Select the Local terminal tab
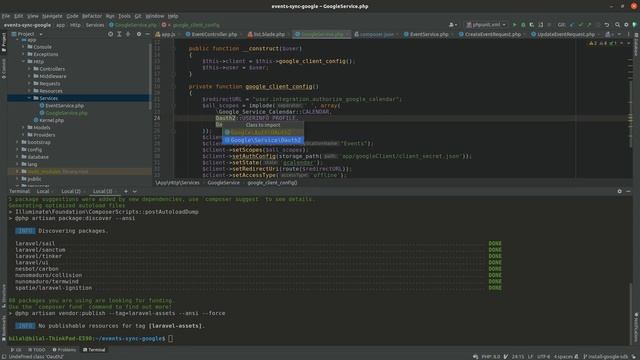Viewport: 640px width, 360px height. [x=43, y=191]
